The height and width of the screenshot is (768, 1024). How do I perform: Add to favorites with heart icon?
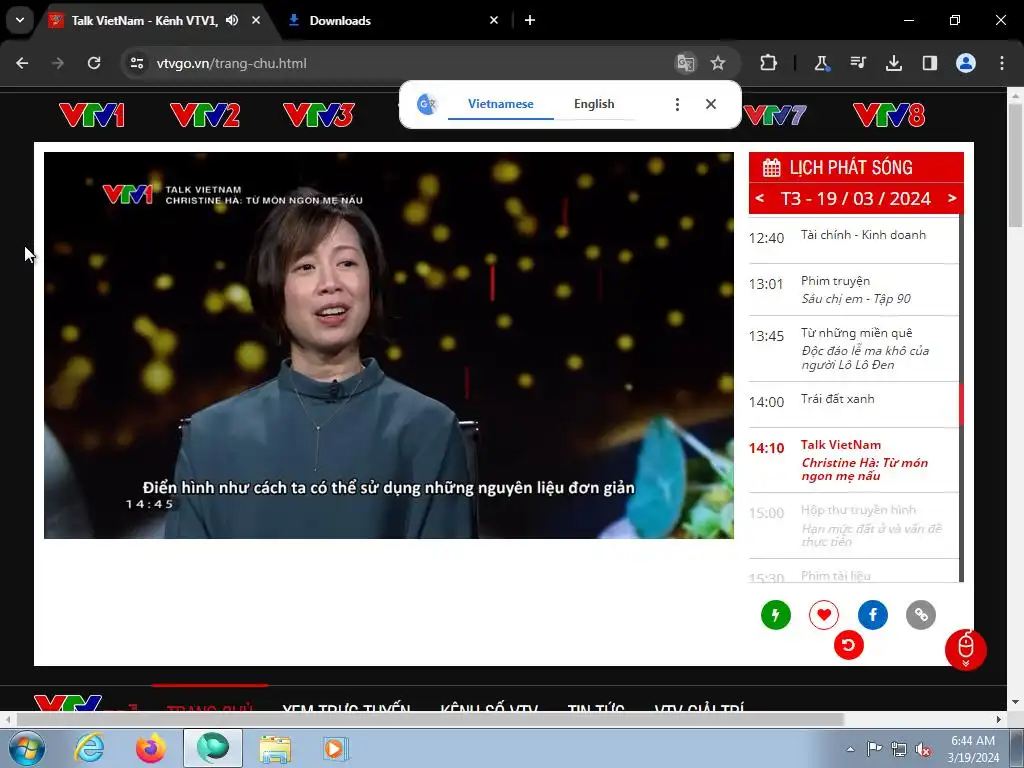click(x=824, y=615)
